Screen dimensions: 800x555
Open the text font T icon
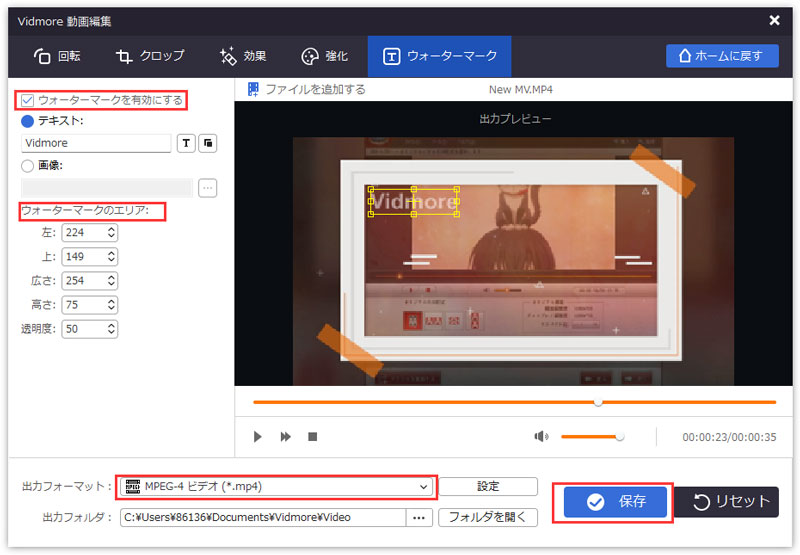[x=186, y=143]
